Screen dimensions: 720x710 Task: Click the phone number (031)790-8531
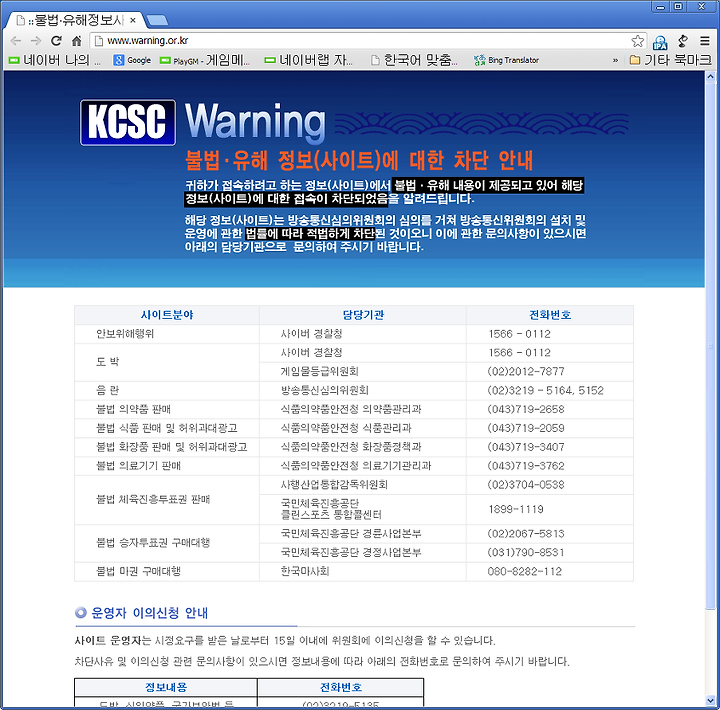pos(526,552)
